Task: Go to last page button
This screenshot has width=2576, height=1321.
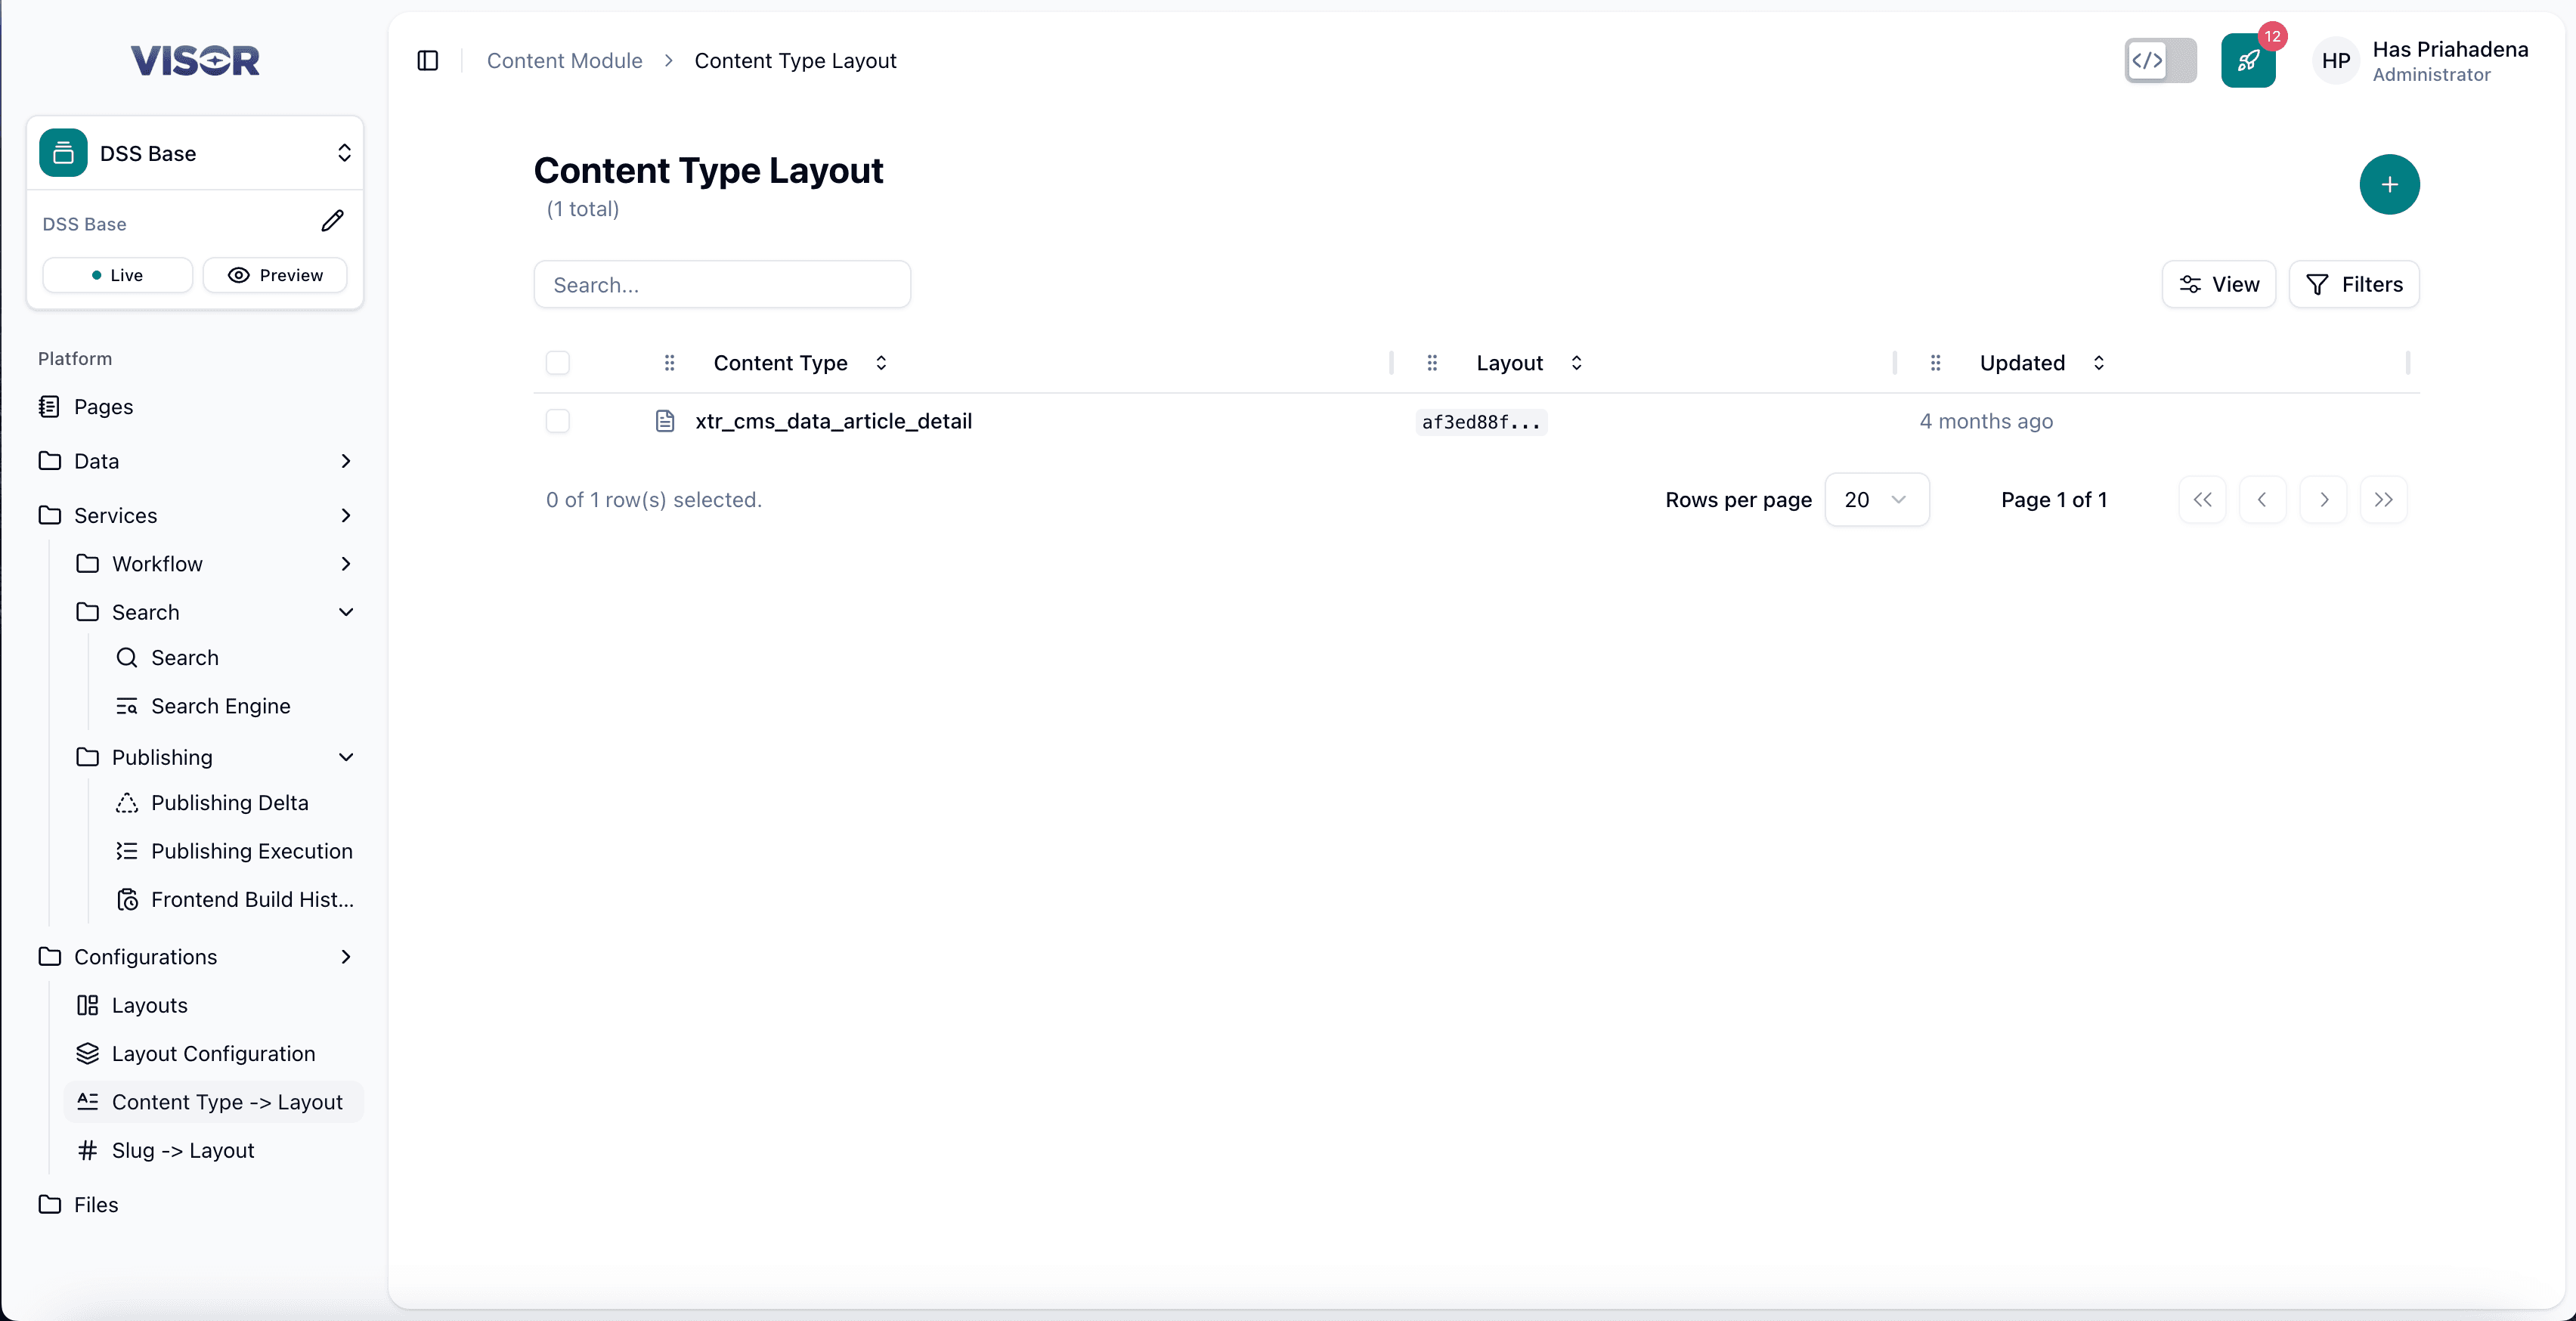Action: coord(2383,500)
